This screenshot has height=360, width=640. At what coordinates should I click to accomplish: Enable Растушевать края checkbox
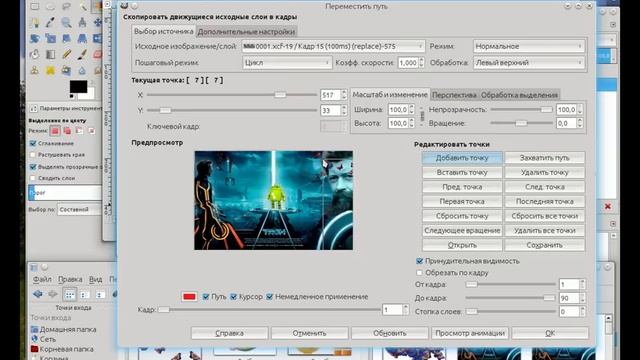point(33,155)
